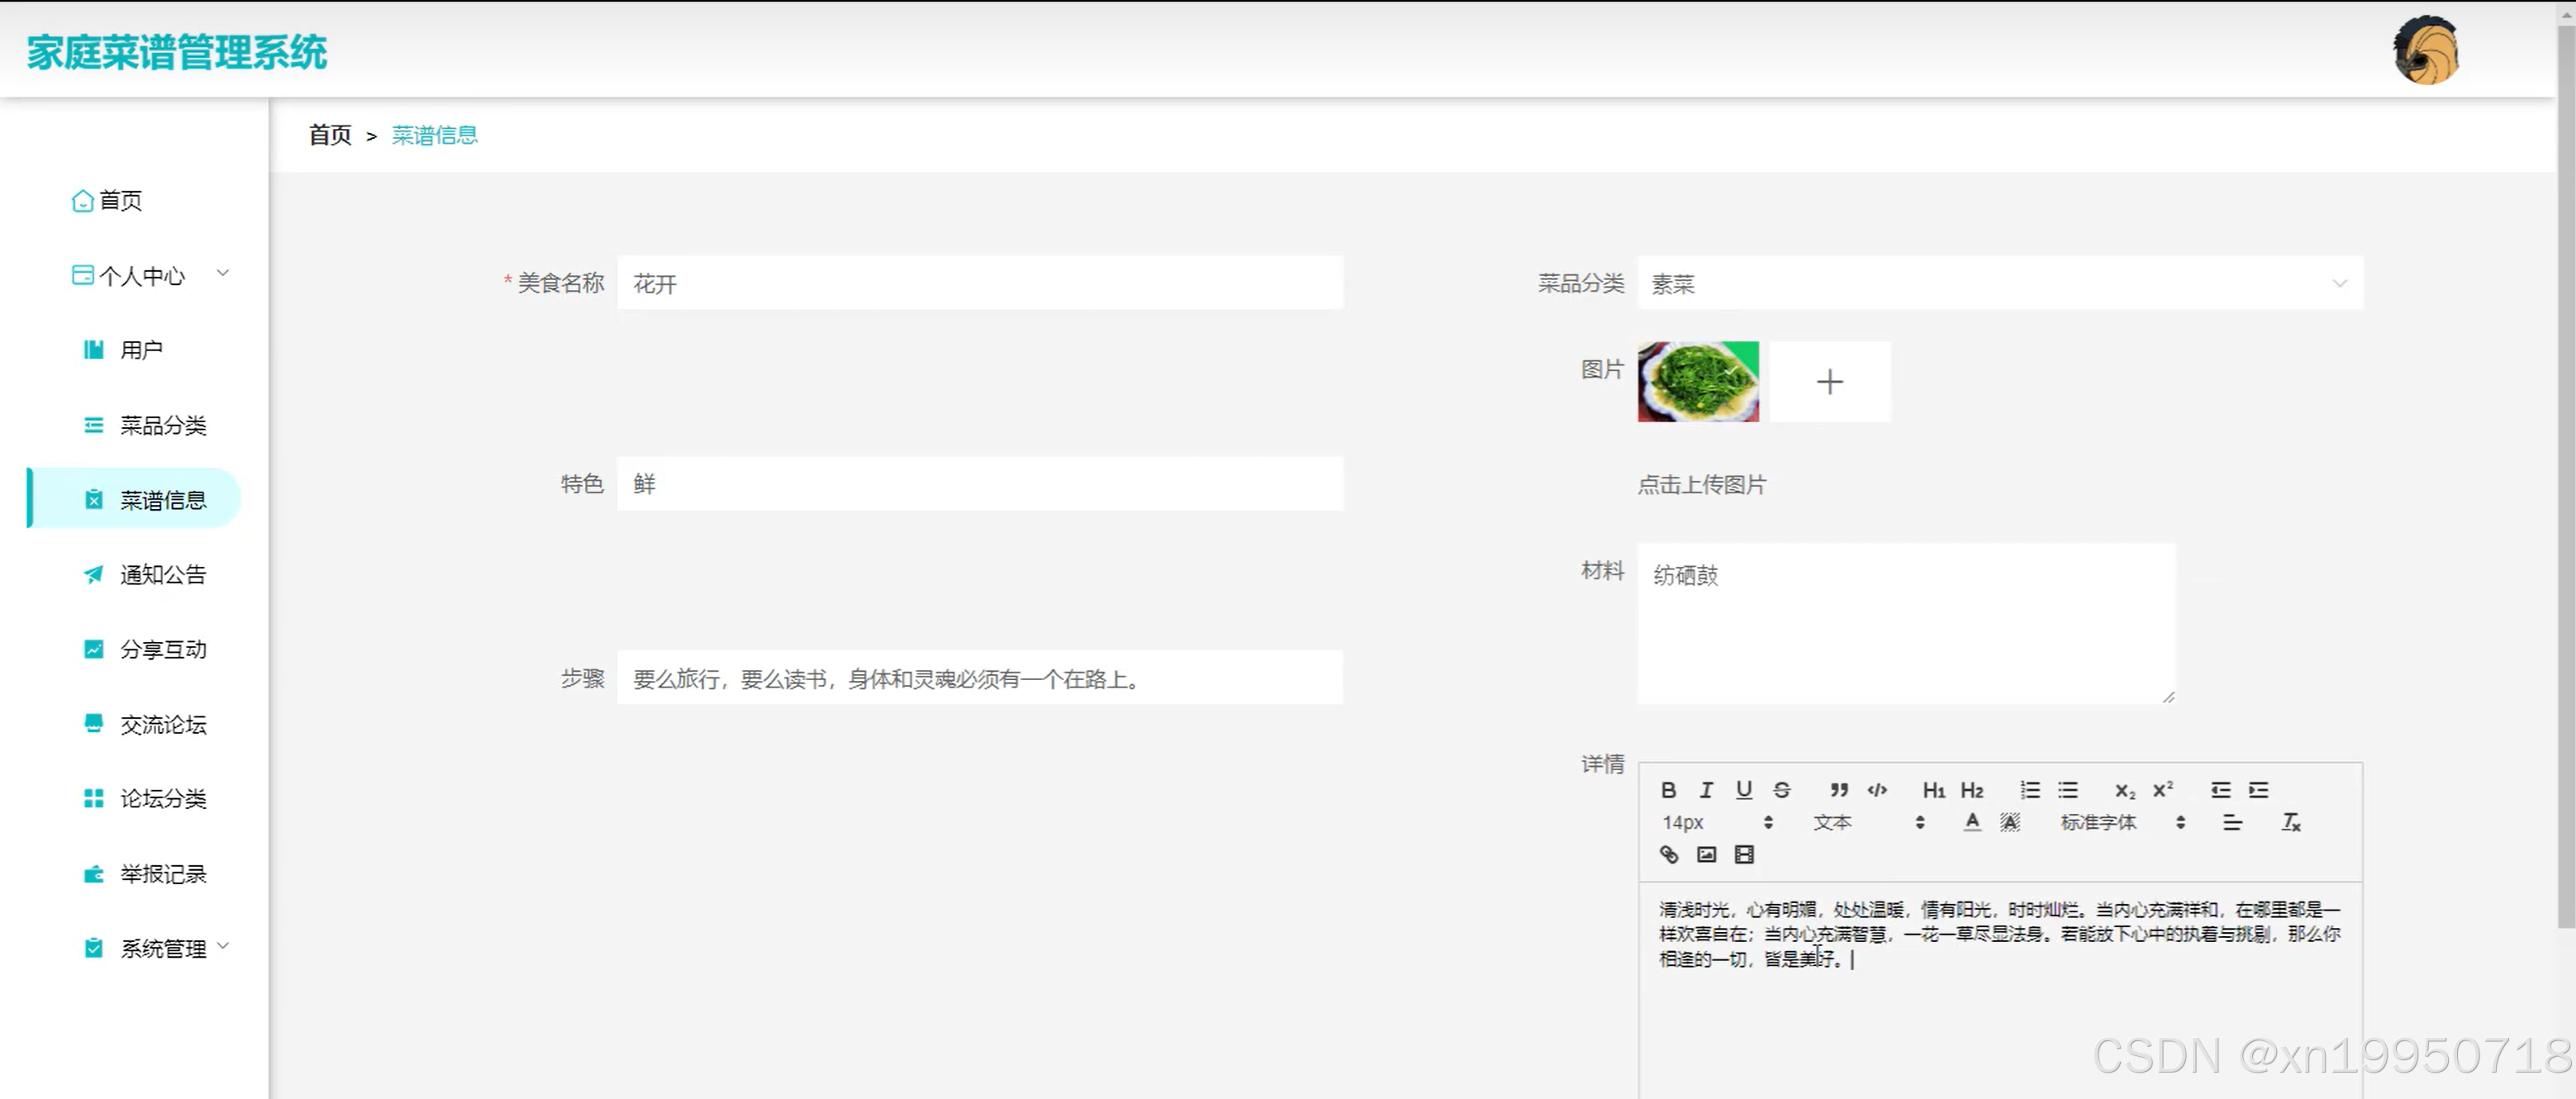Open the 菜品分类 sidebar menu item
The image size is (2576, 1099).
click(x=145, y=425)
